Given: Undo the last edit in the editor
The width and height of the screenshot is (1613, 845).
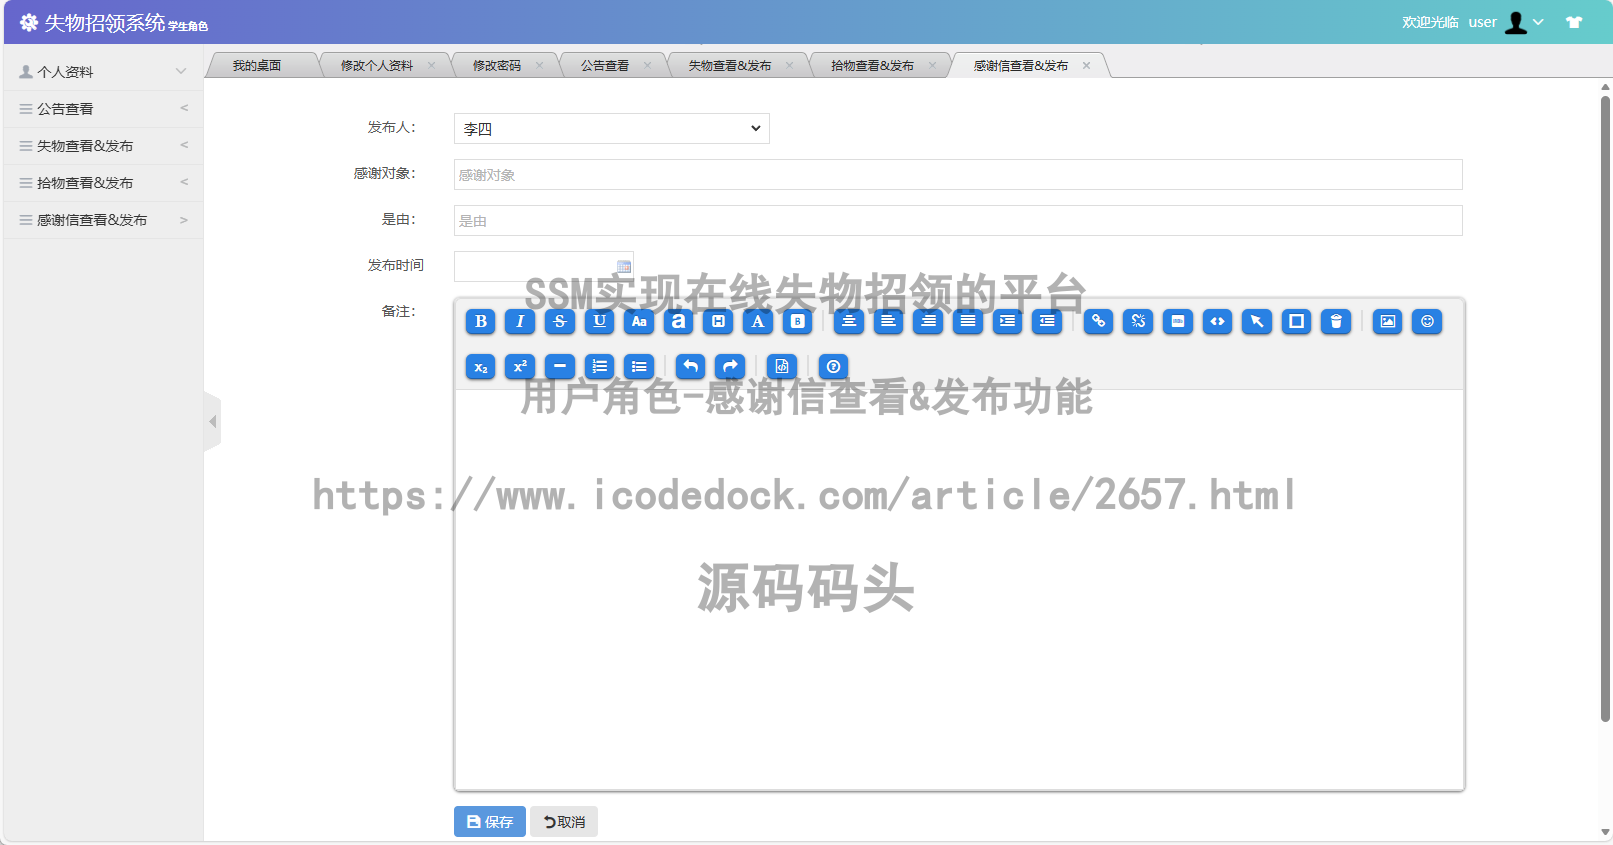Looking at the screenshot, I should pos(690,366).
